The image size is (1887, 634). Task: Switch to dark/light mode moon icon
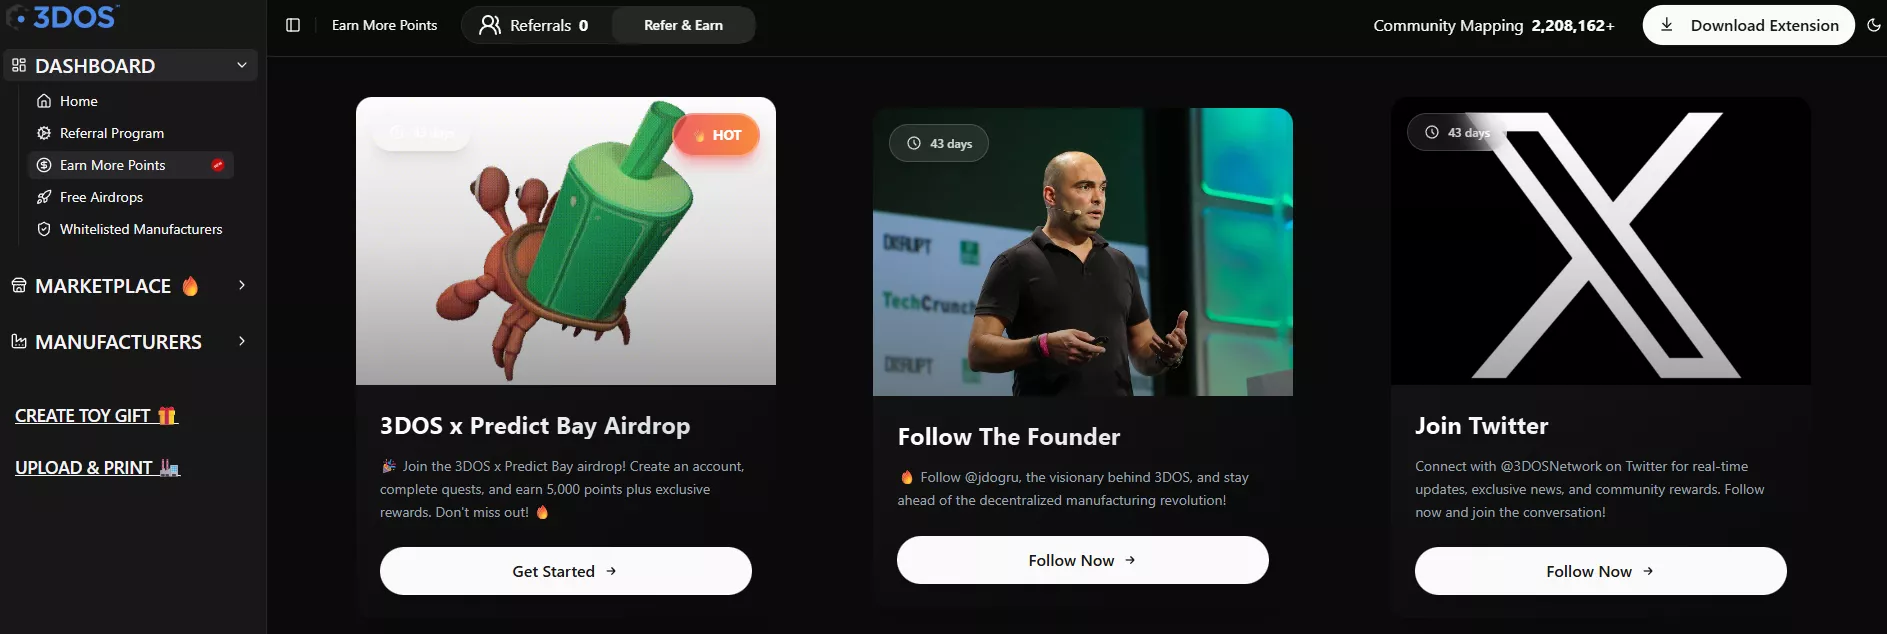(x=1873, y=25)
